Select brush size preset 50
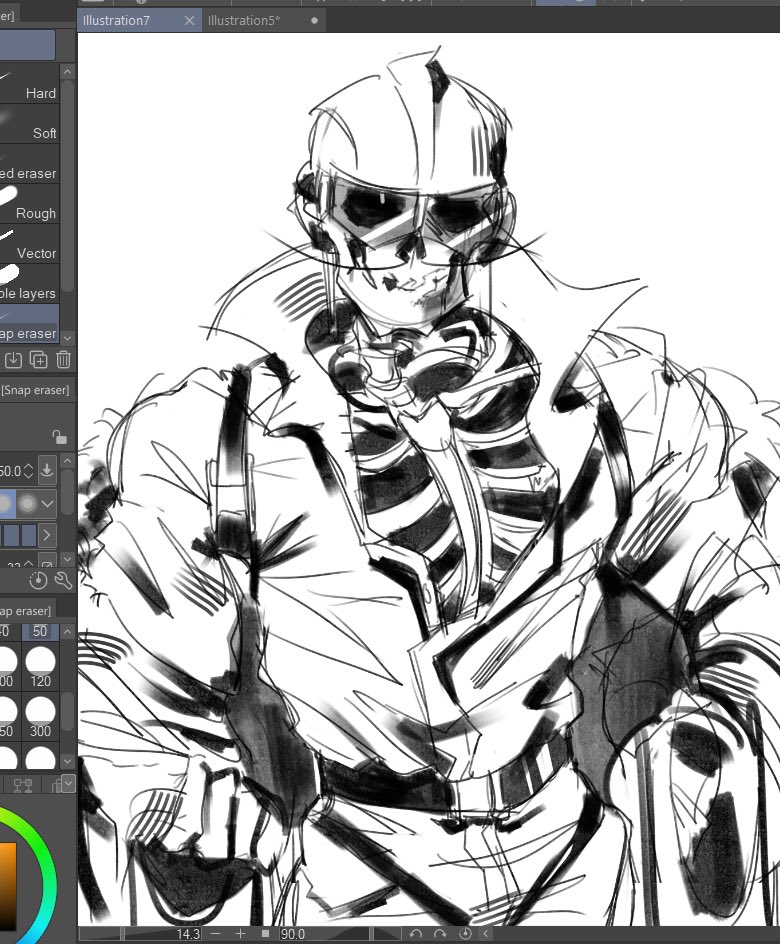 (x=40, y=632)
